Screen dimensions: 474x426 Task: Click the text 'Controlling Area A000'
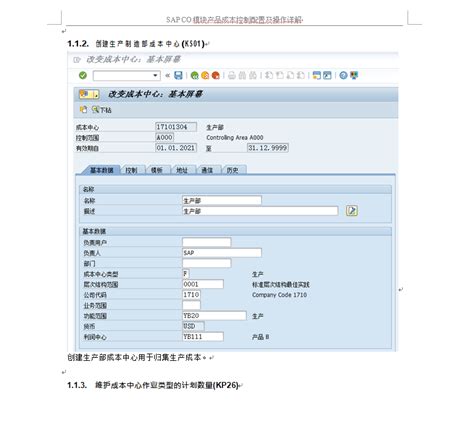pos(235,137)
